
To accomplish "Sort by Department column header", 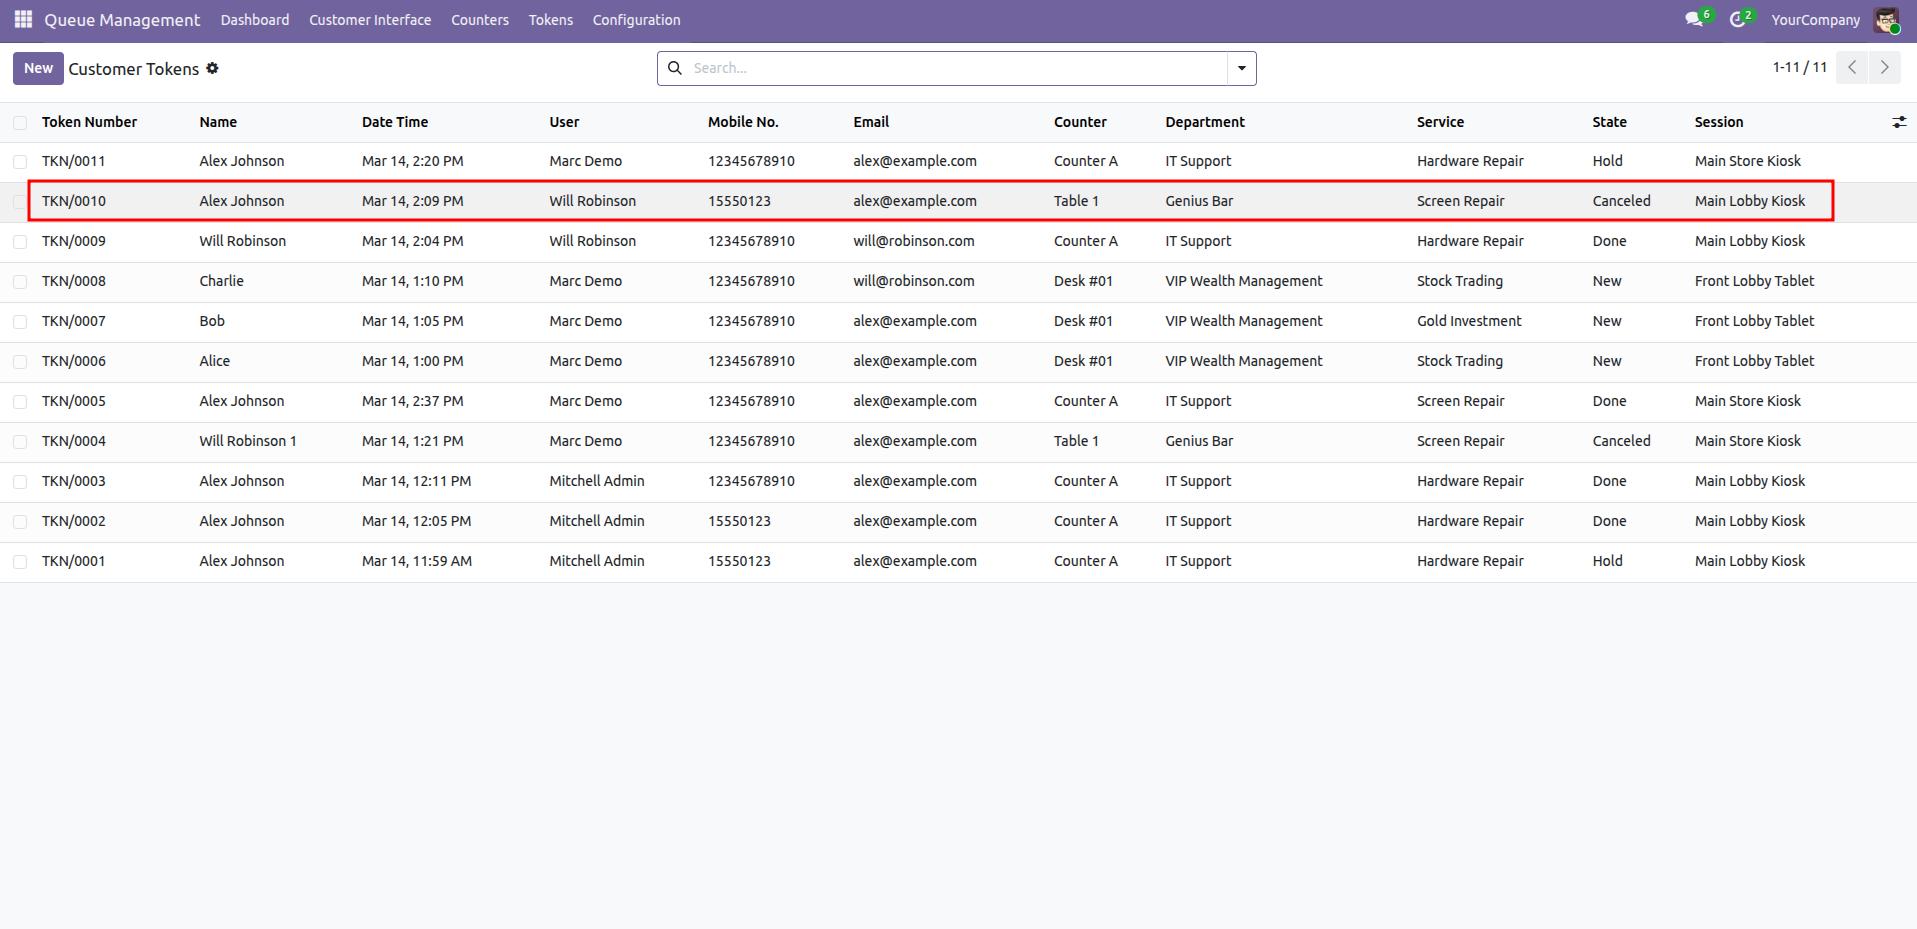I will coord(1205,122).
